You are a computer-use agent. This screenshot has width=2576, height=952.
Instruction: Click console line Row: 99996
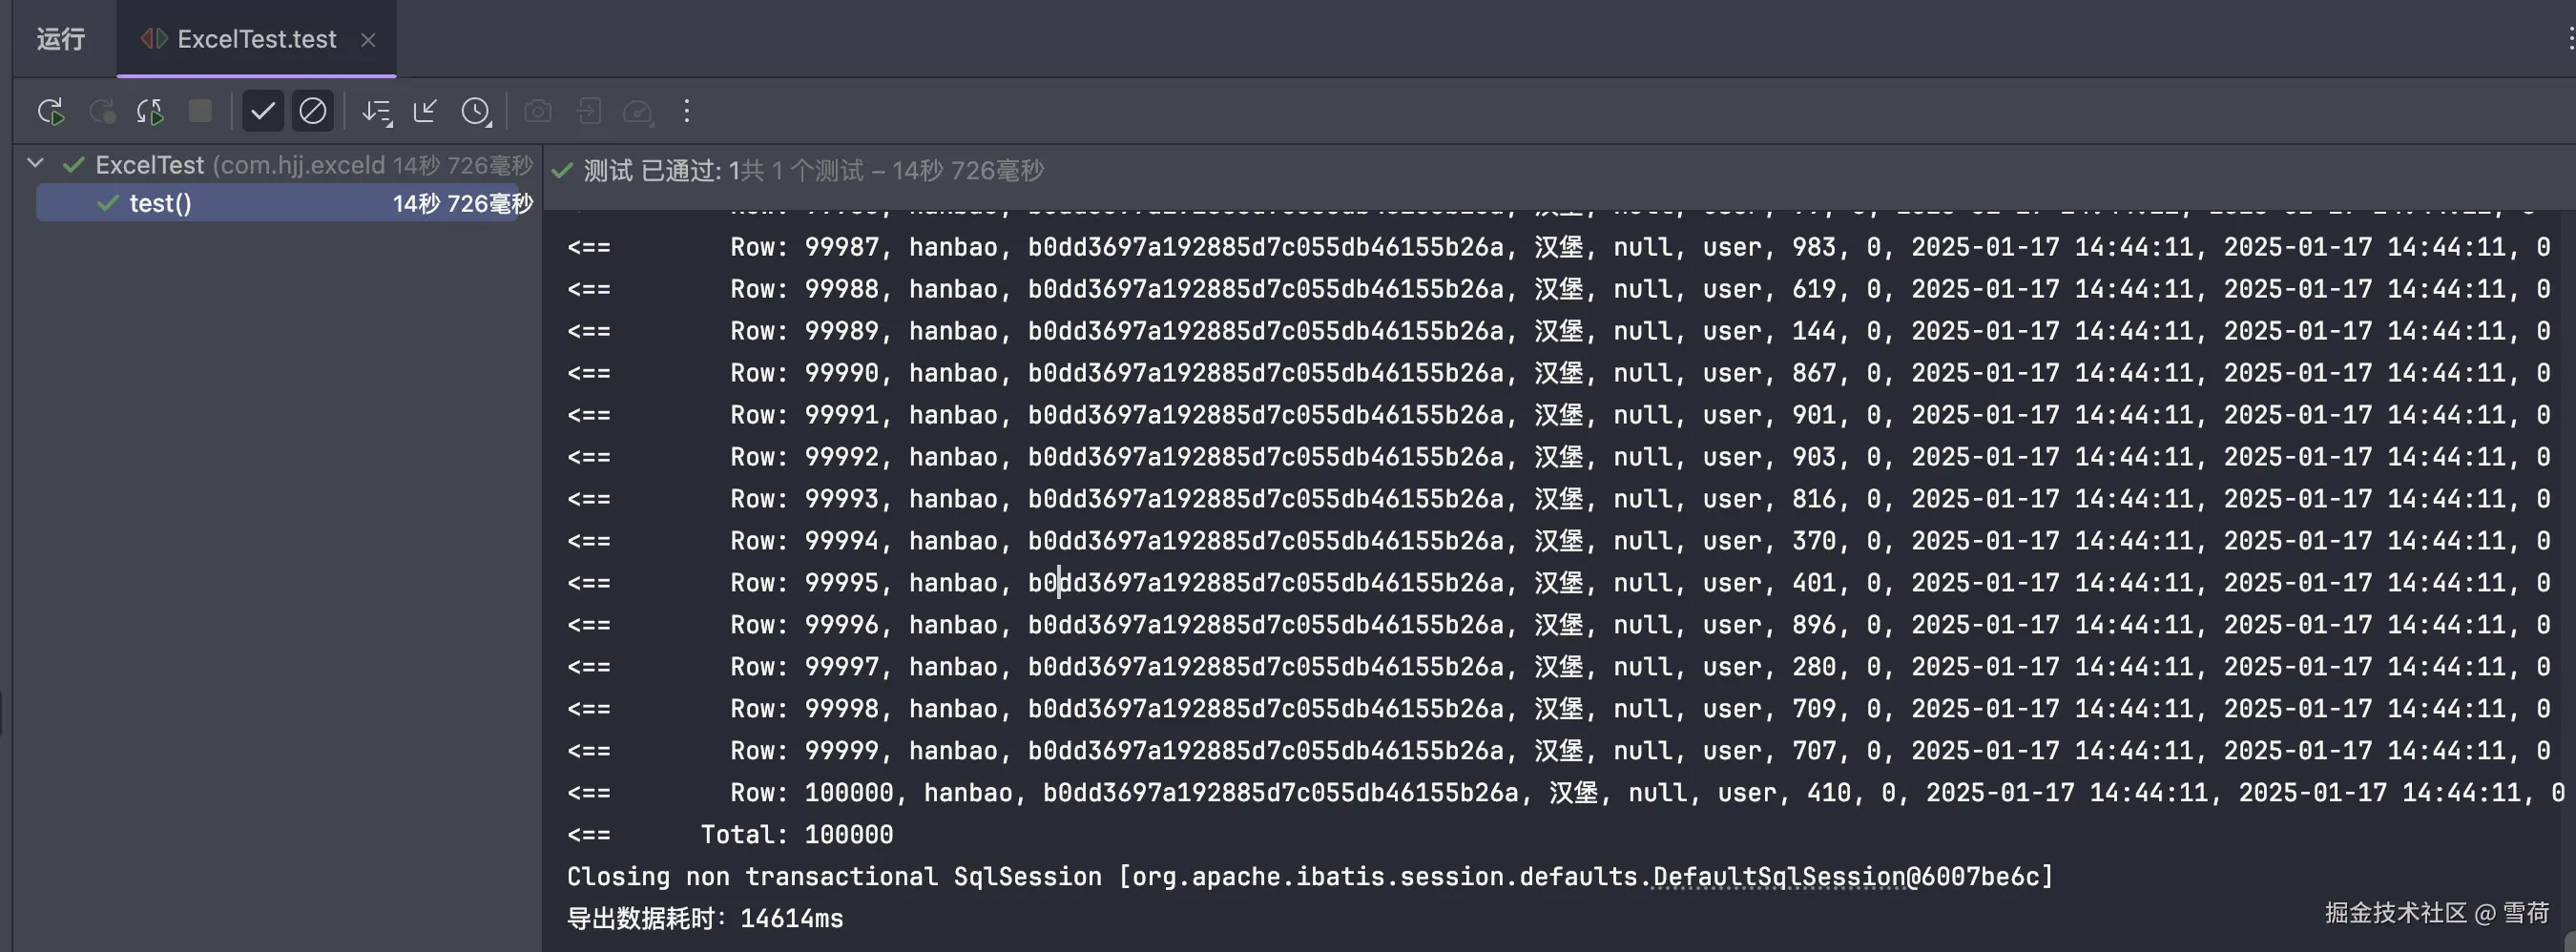(1558, 625)
